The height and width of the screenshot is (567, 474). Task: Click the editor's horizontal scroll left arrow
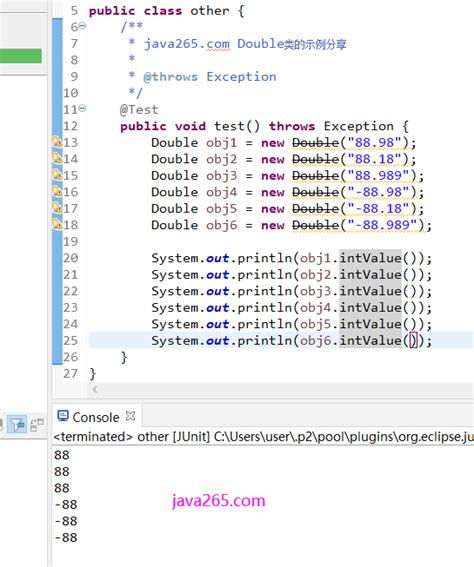95,389
